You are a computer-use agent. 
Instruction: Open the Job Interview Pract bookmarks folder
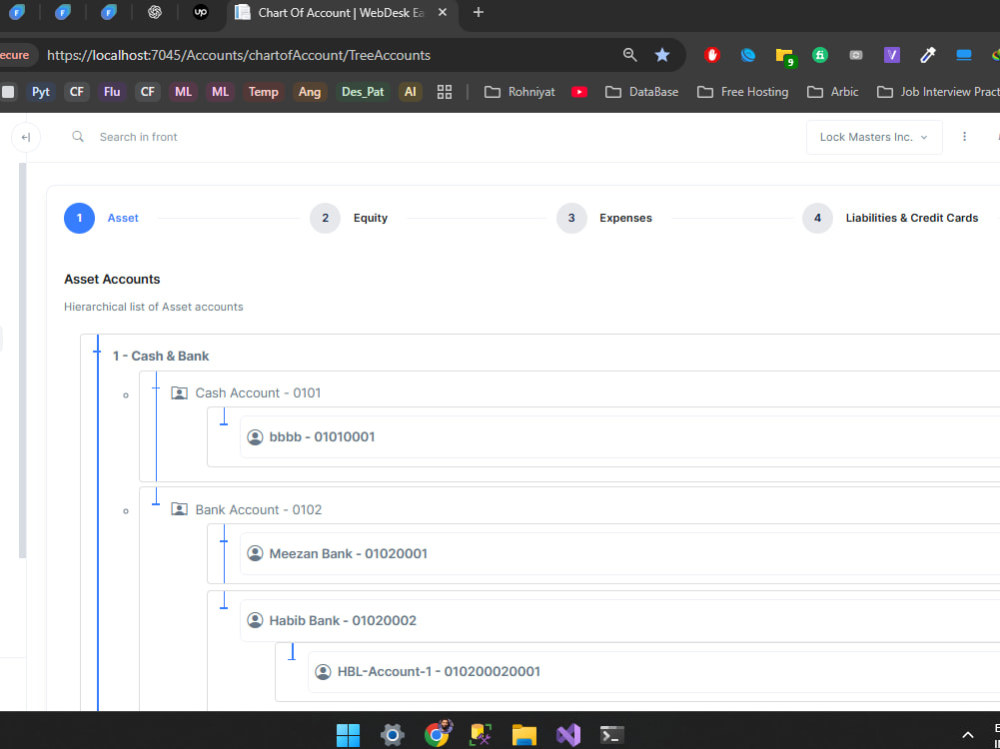point(937,92)
